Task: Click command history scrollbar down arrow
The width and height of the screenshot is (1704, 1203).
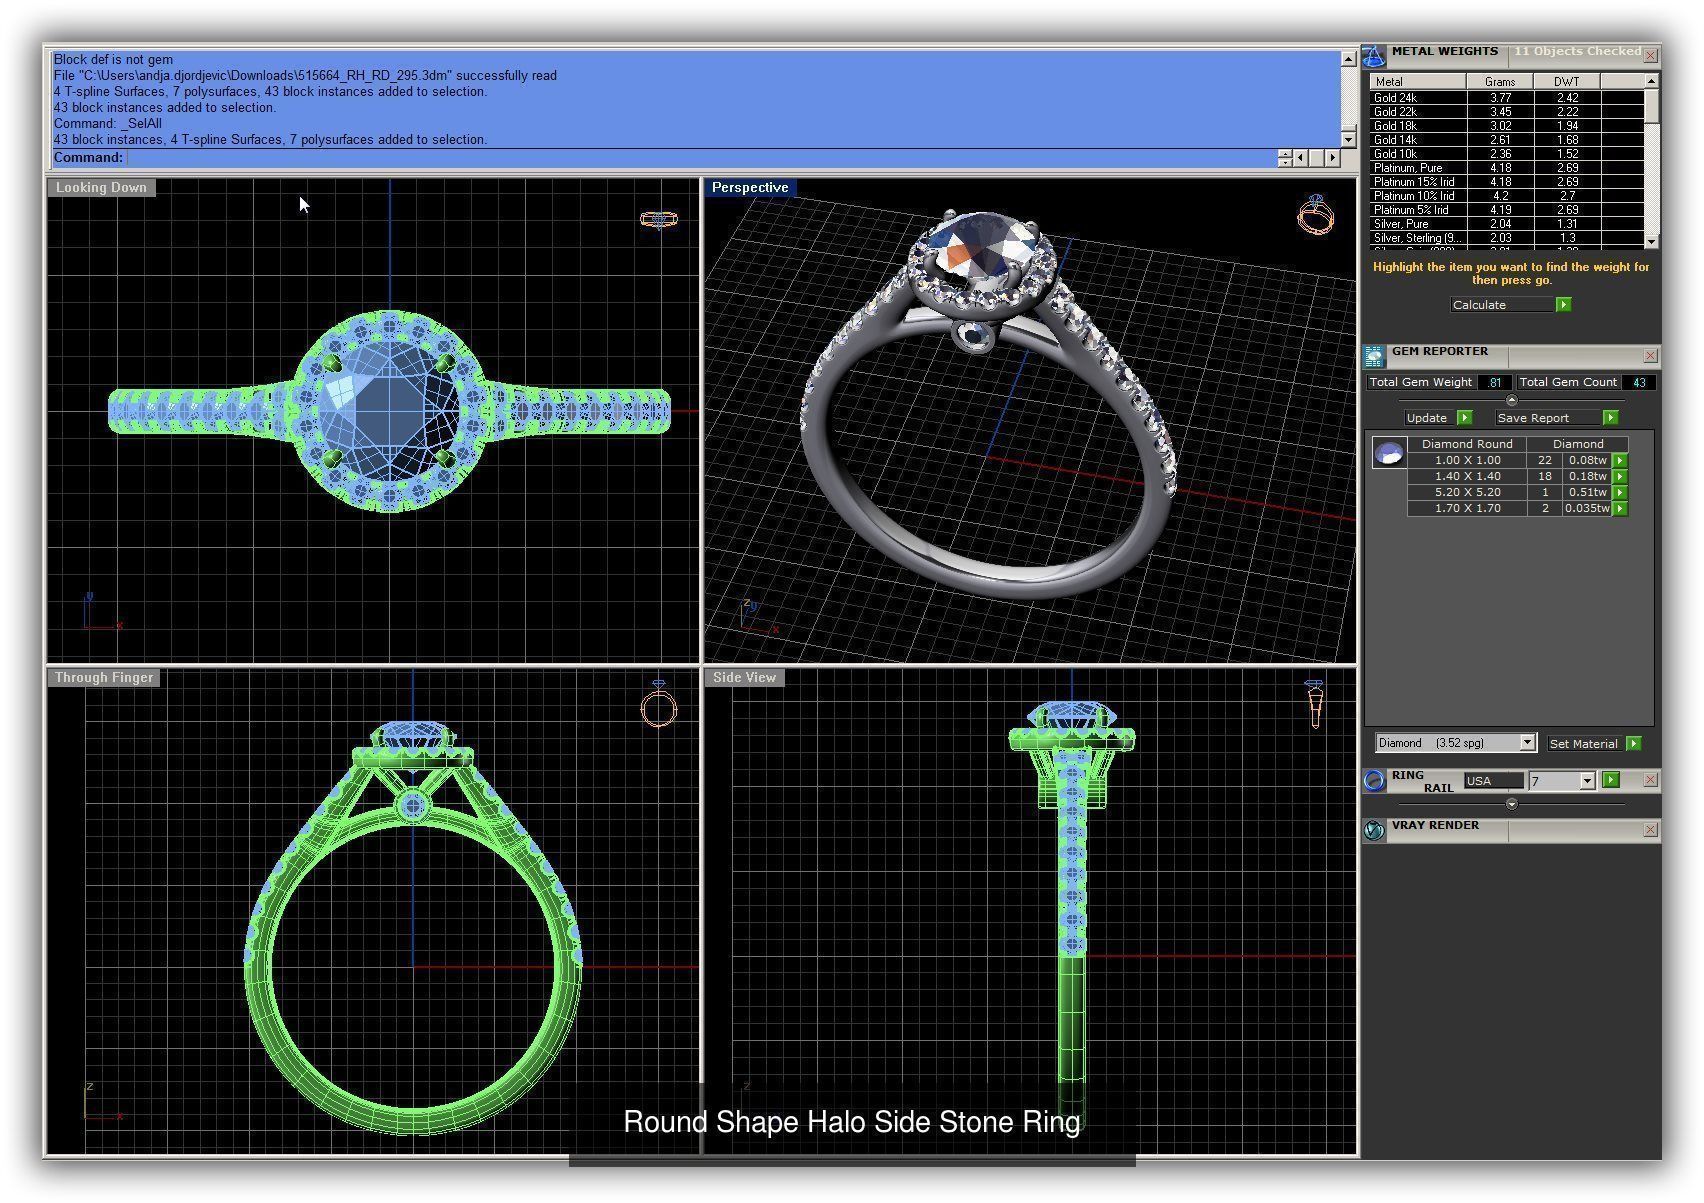Action: click(x=1348, y=140)
